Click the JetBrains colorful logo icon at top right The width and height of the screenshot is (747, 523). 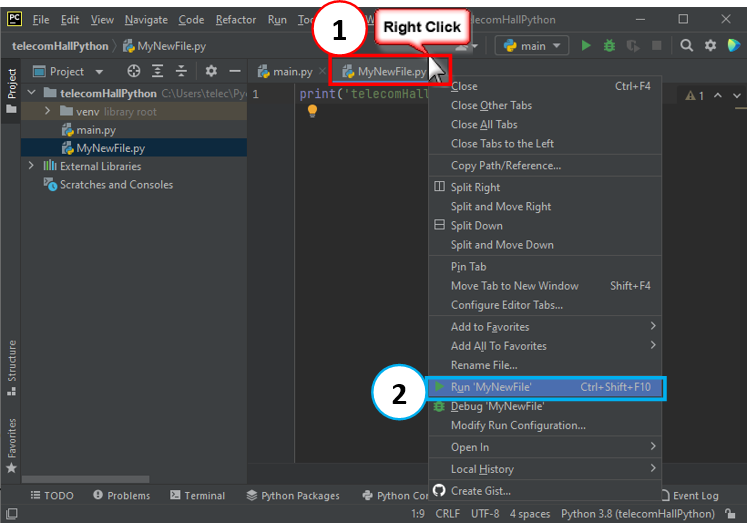tap(734, 46)
